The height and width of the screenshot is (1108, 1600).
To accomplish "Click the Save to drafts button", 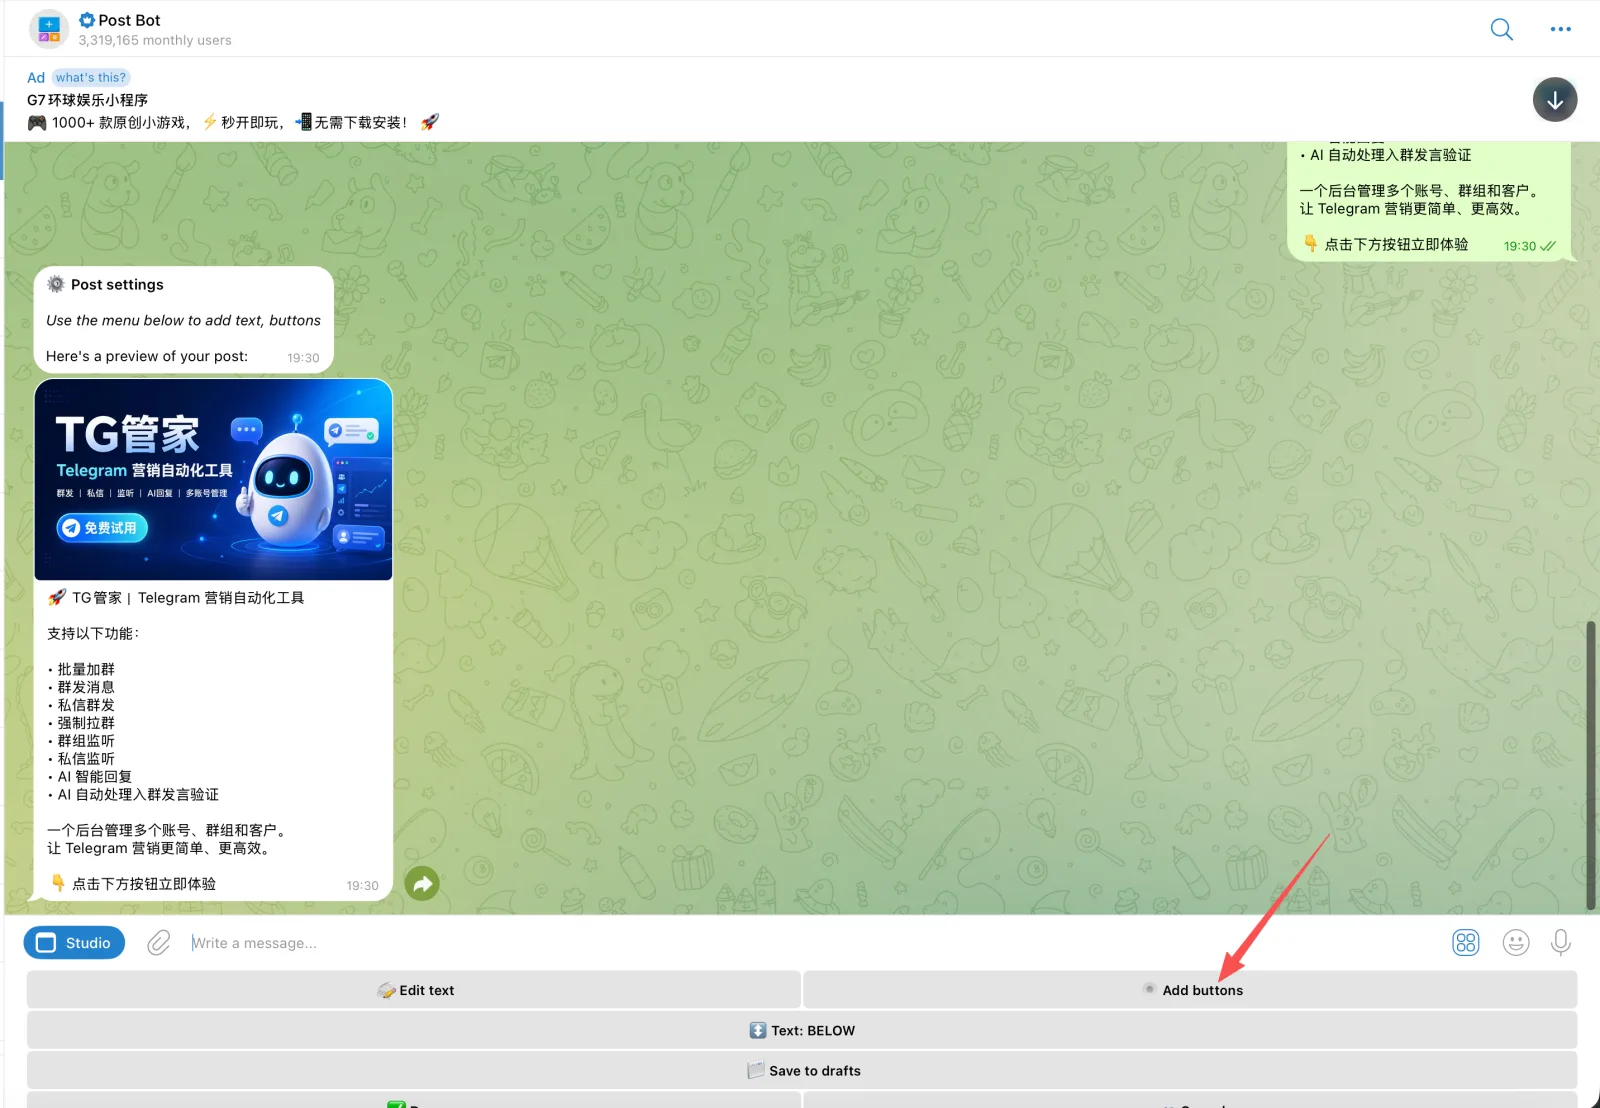I will pos(802,1070).
